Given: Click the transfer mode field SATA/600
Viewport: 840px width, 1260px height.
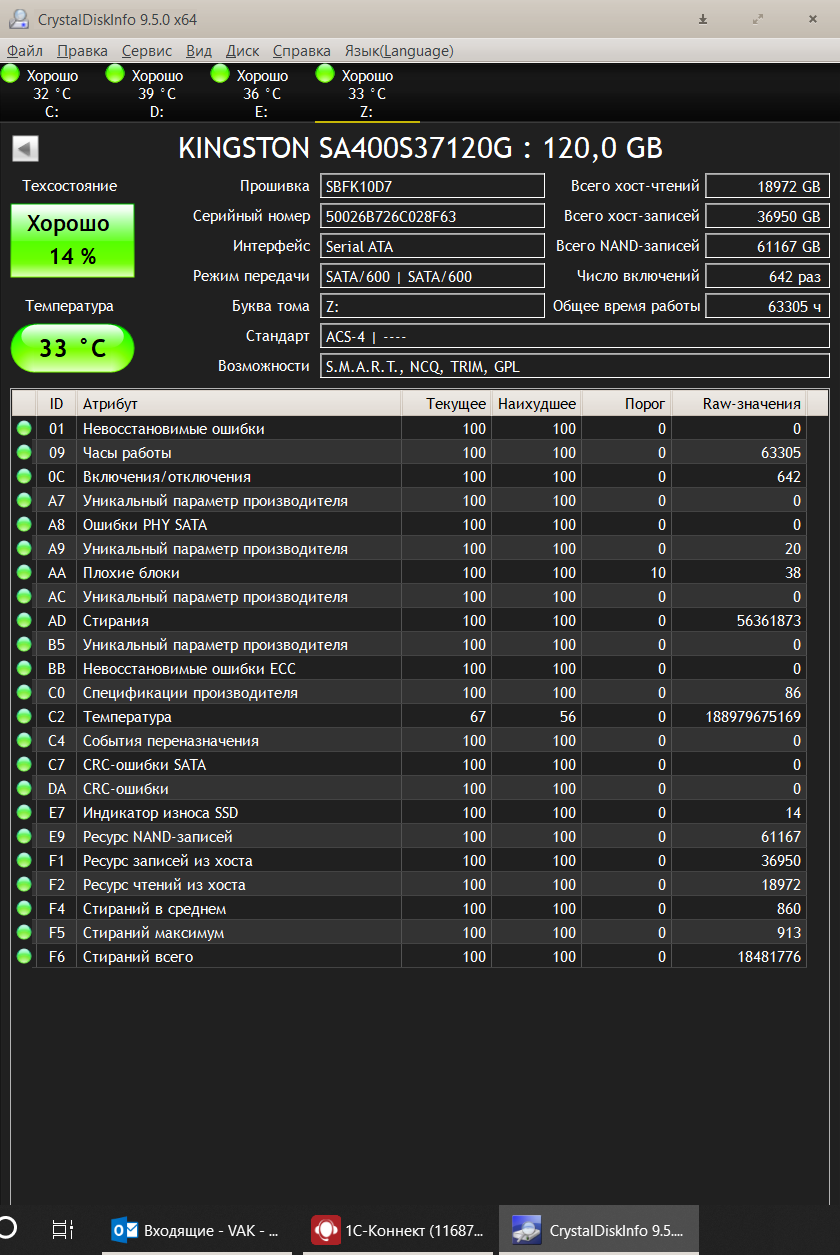Looking at the screenshot, I should (432, 276).
